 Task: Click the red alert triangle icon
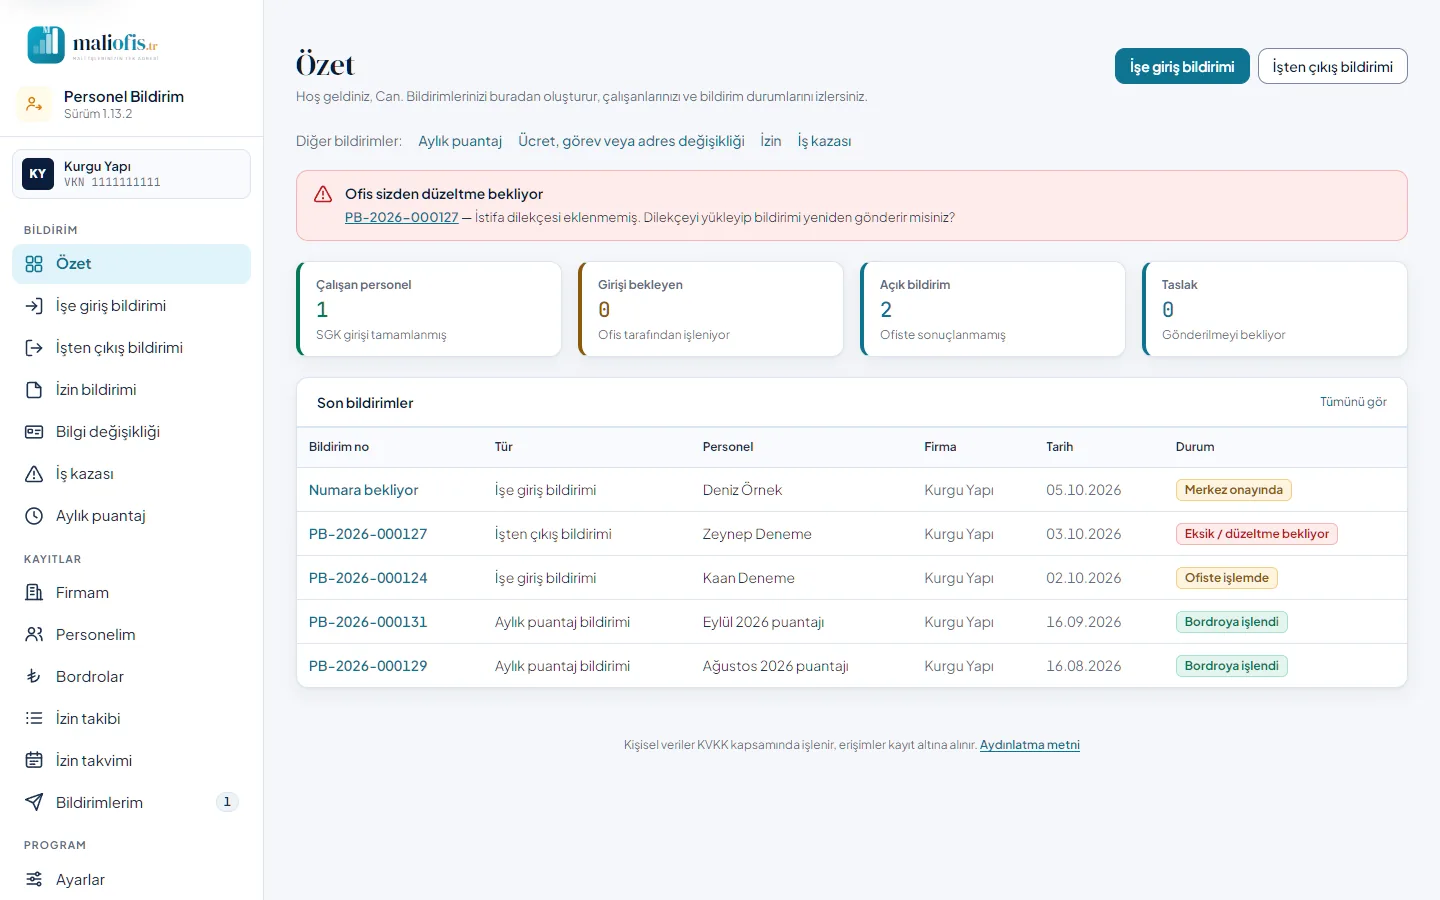pyautogui.click(x=323, y=194)
